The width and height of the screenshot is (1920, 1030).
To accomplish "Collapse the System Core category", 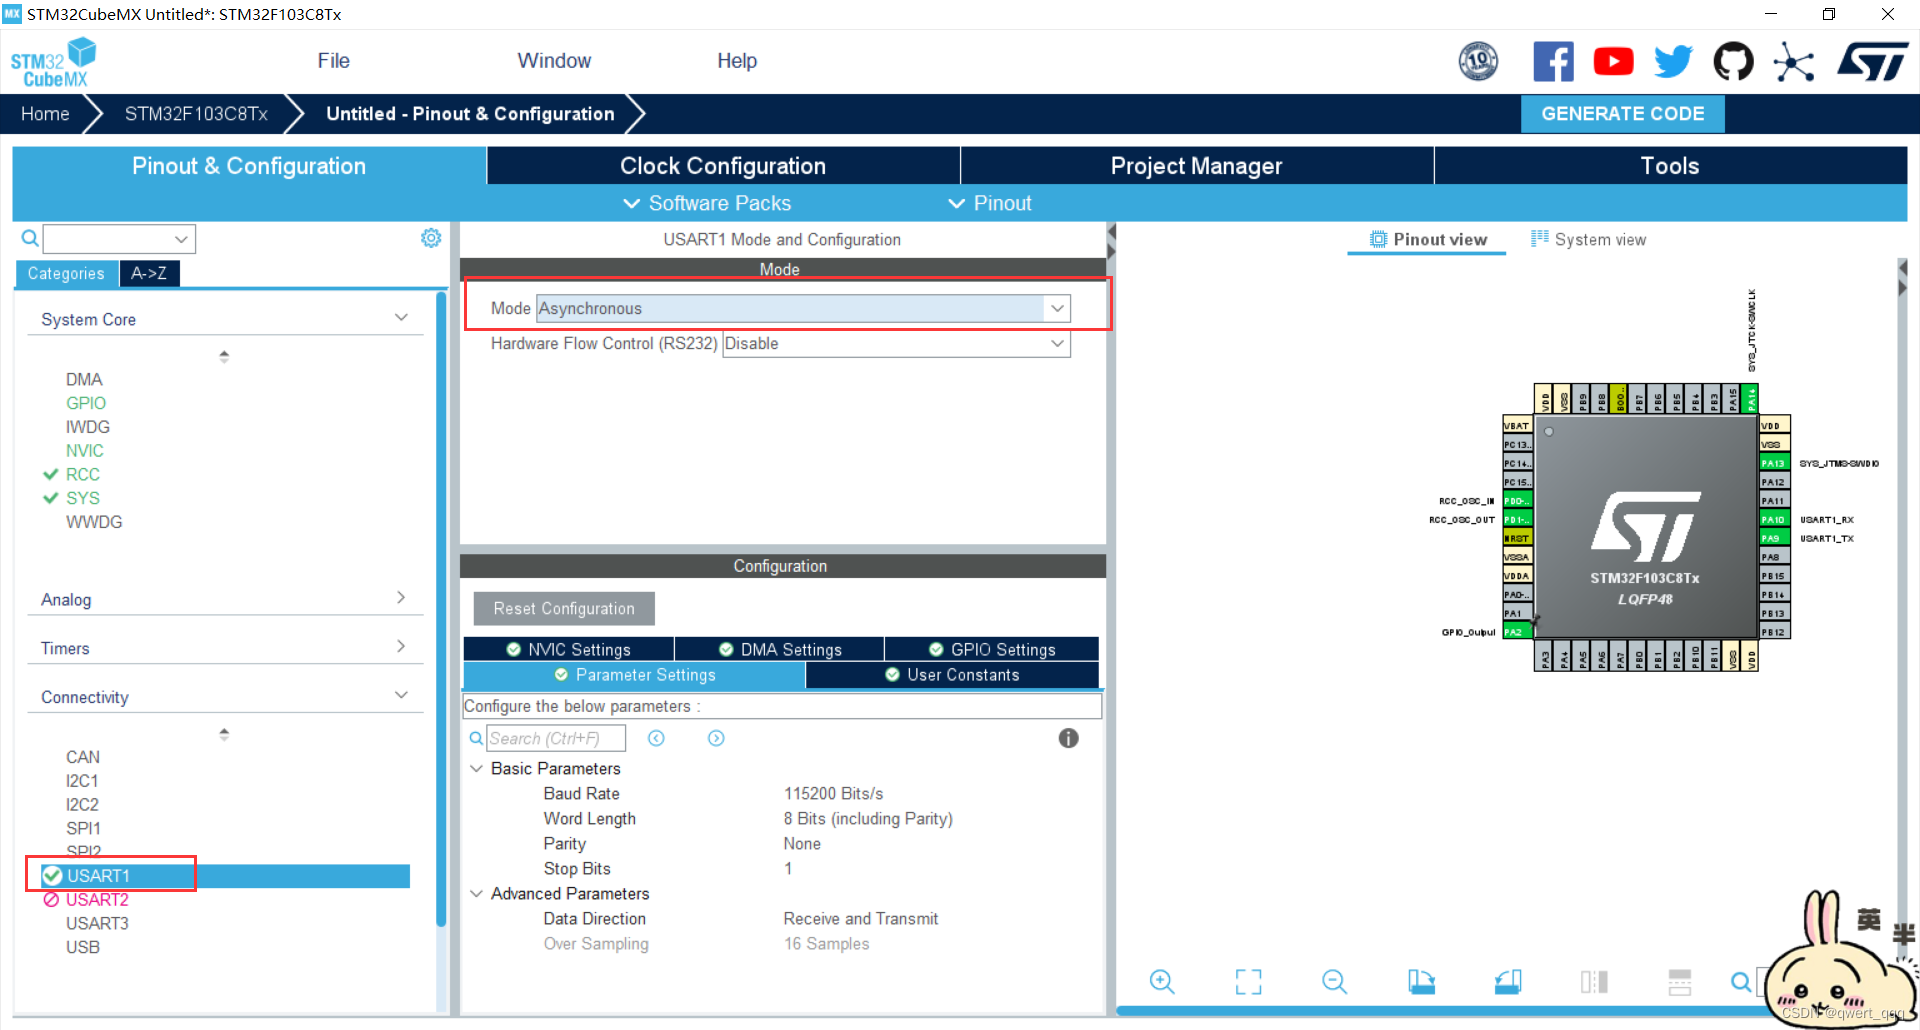I will click(x=401, y=318).
